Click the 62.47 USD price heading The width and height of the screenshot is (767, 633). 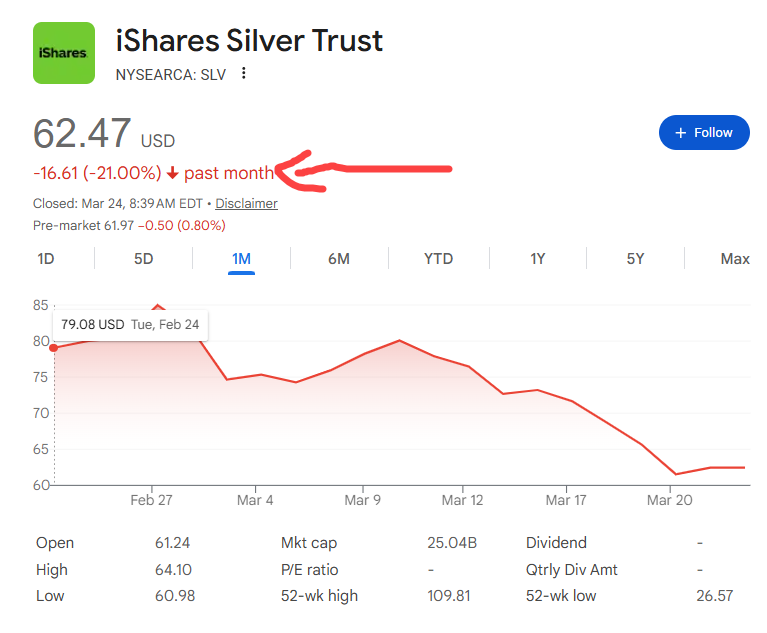104,134
